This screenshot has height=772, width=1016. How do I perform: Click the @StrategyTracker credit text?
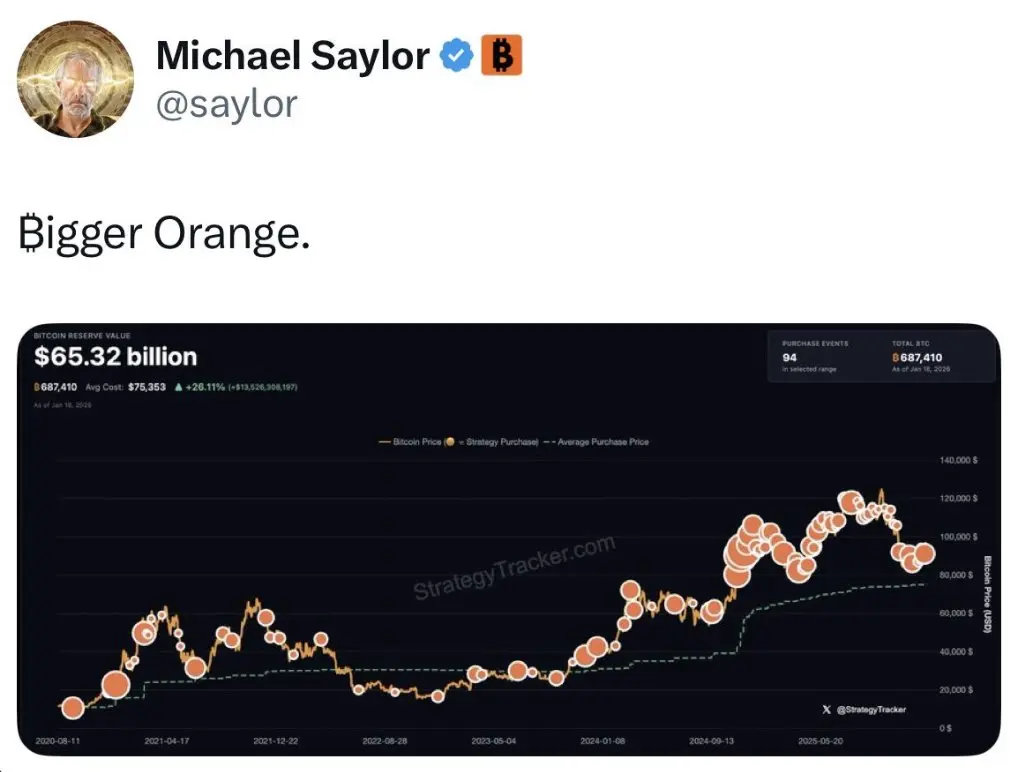pyautogui.click(x=871, y=709)
